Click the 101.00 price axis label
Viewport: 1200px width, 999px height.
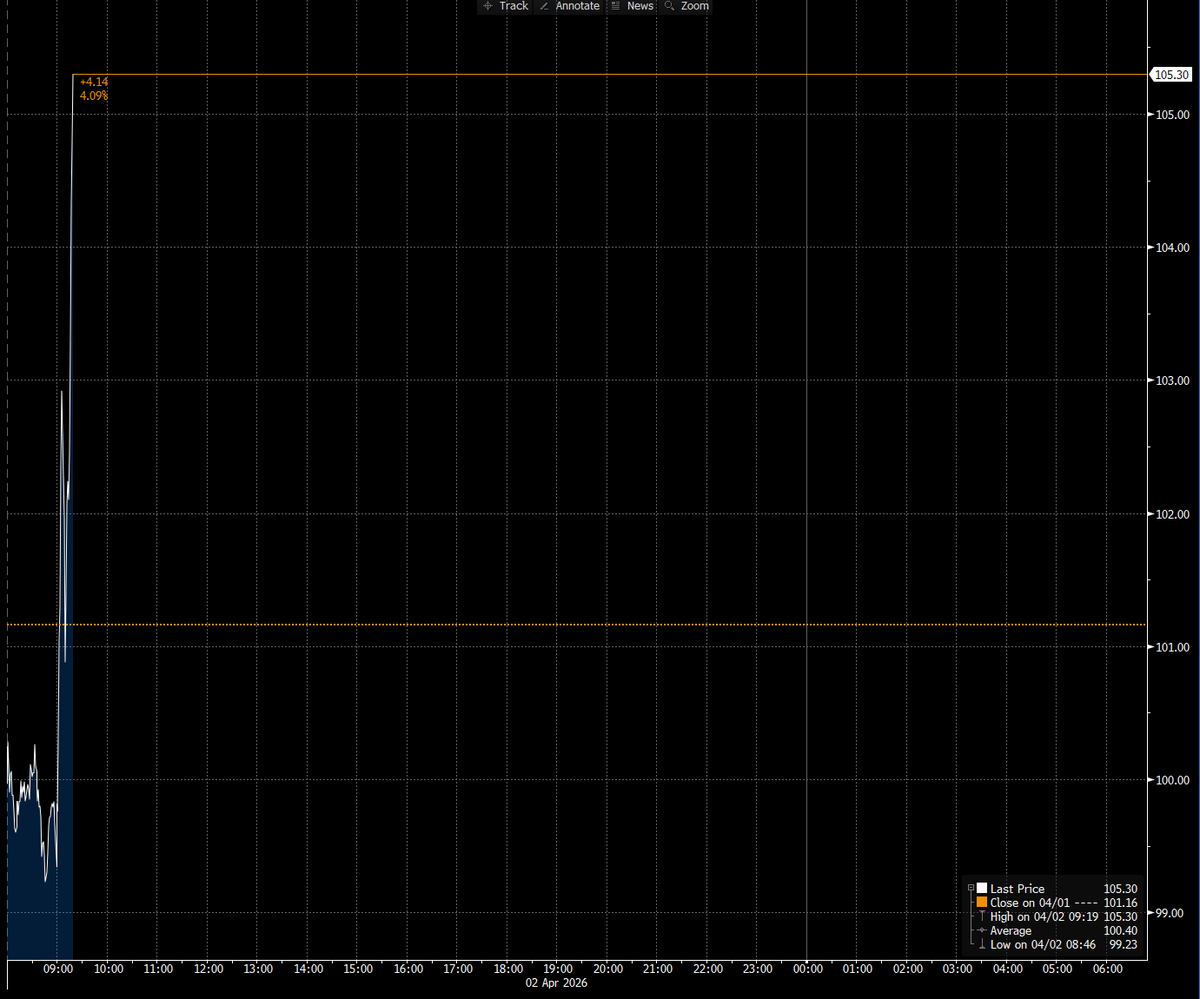1173,646
